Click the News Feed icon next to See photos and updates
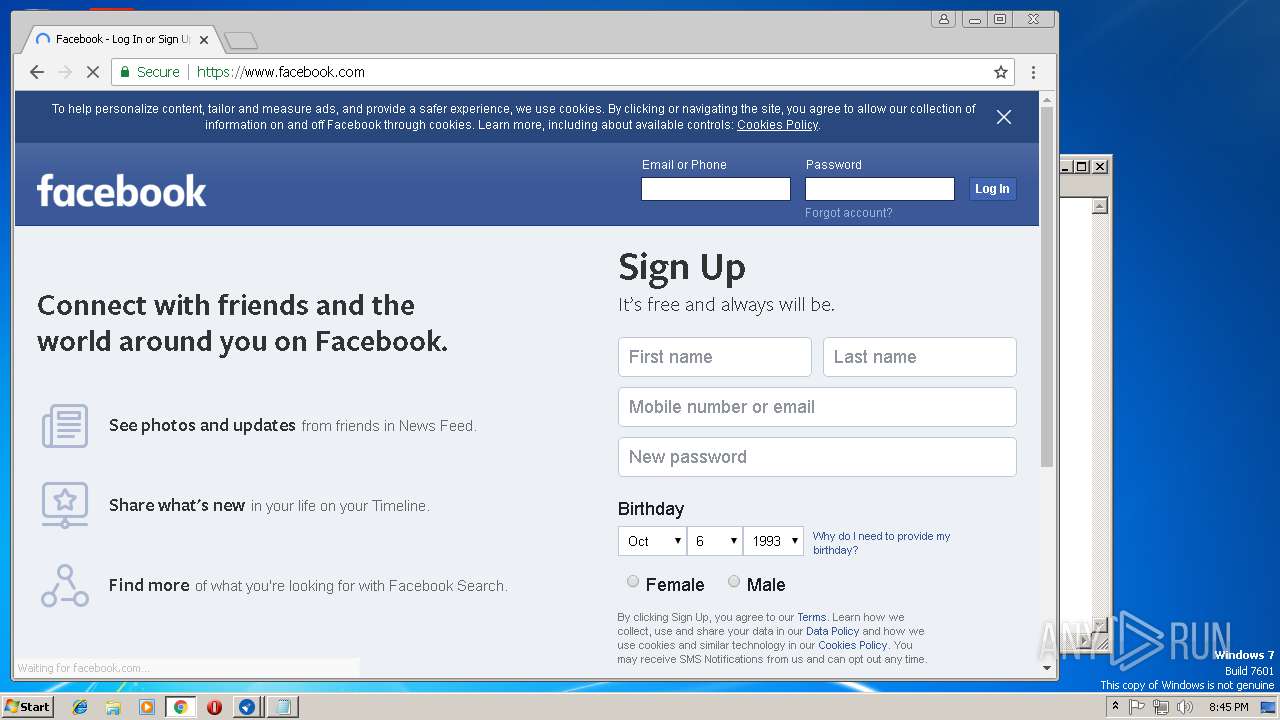The height and width of the screenshot is (720, 1280). coord(65,426)
